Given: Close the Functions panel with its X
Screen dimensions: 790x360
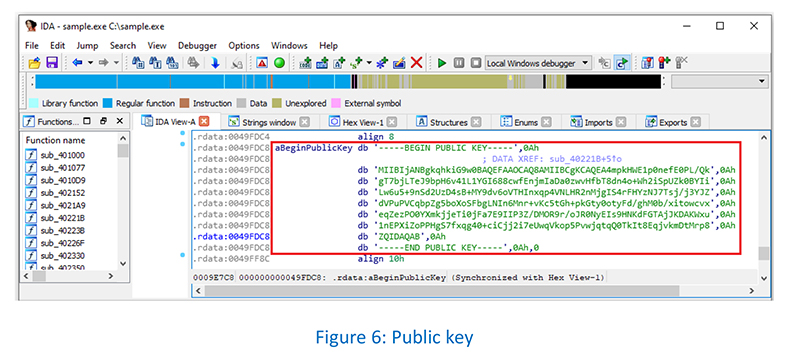Looking at the screenshot, I should point(119,121).
